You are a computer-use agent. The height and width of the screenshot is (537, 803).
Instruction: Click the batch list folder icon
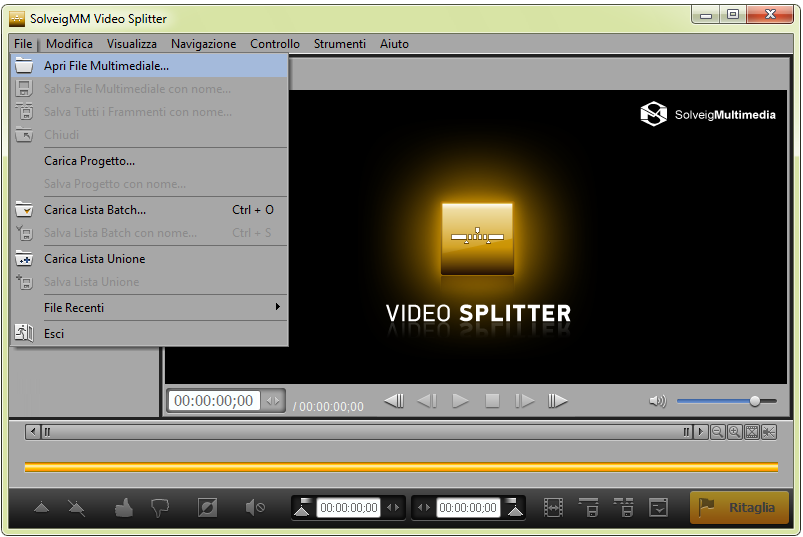click(24, 209)
